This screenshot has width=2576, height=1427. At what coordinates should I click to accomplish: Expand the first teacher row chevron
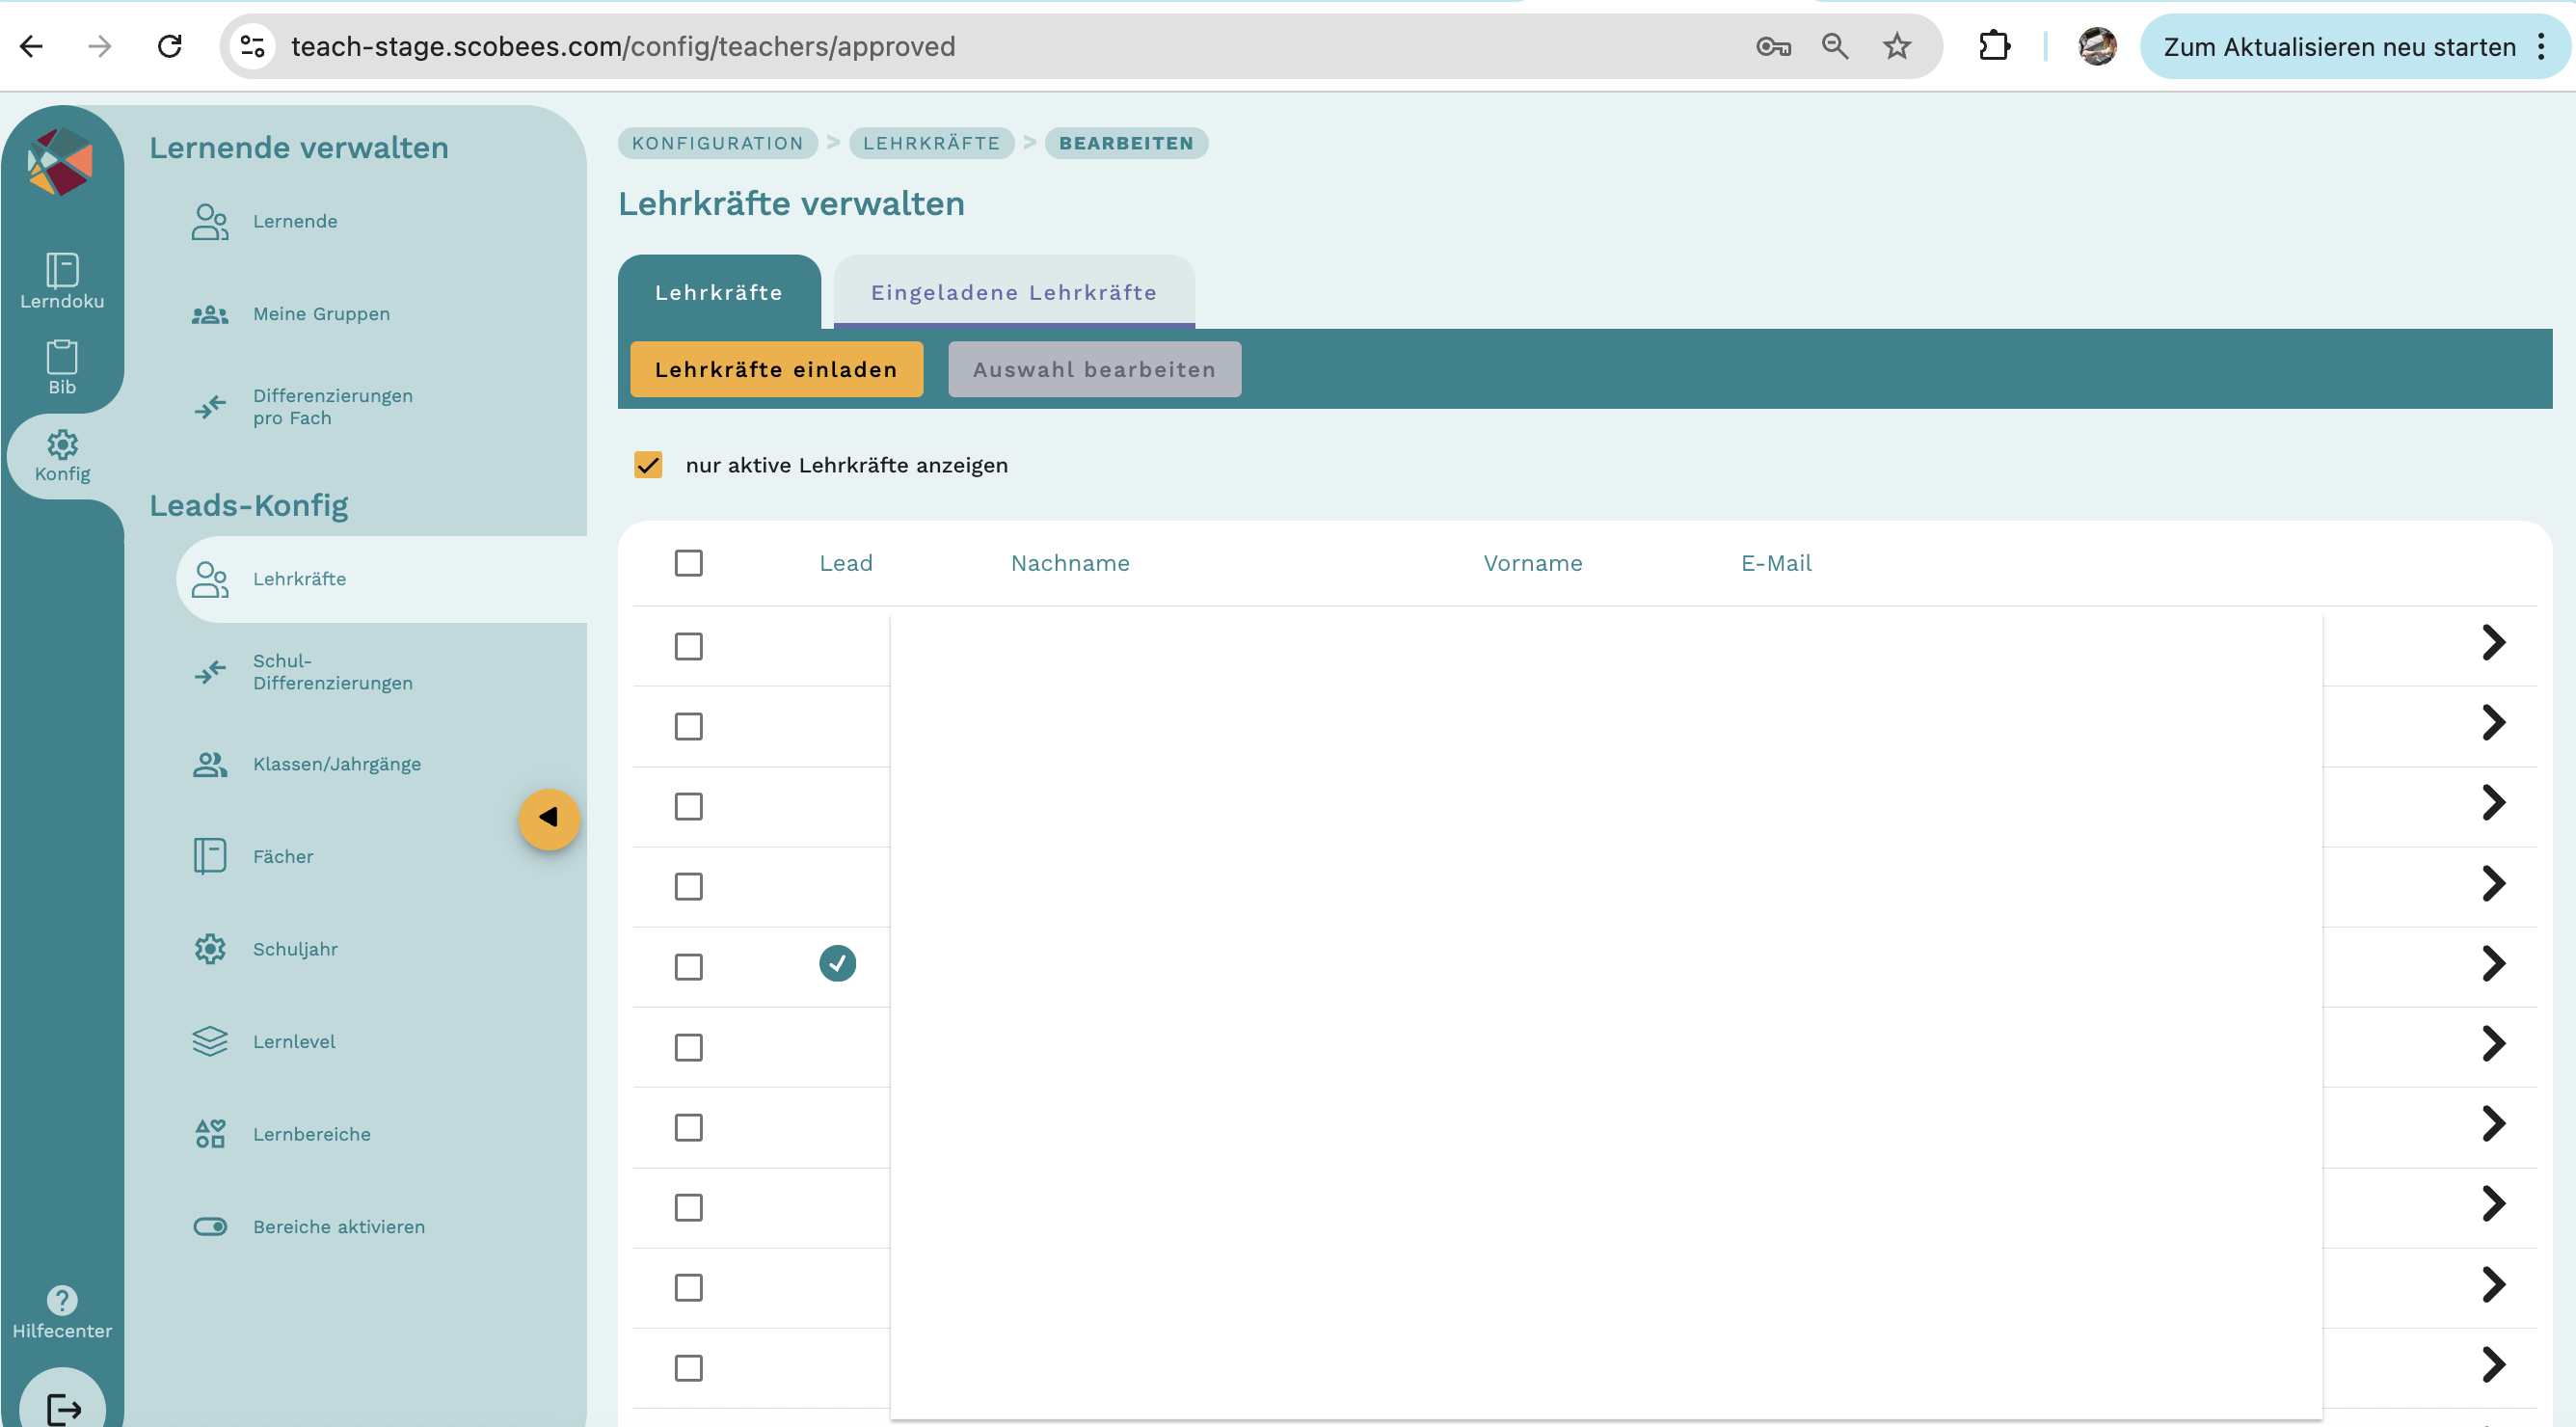(x=2493, y=643)
